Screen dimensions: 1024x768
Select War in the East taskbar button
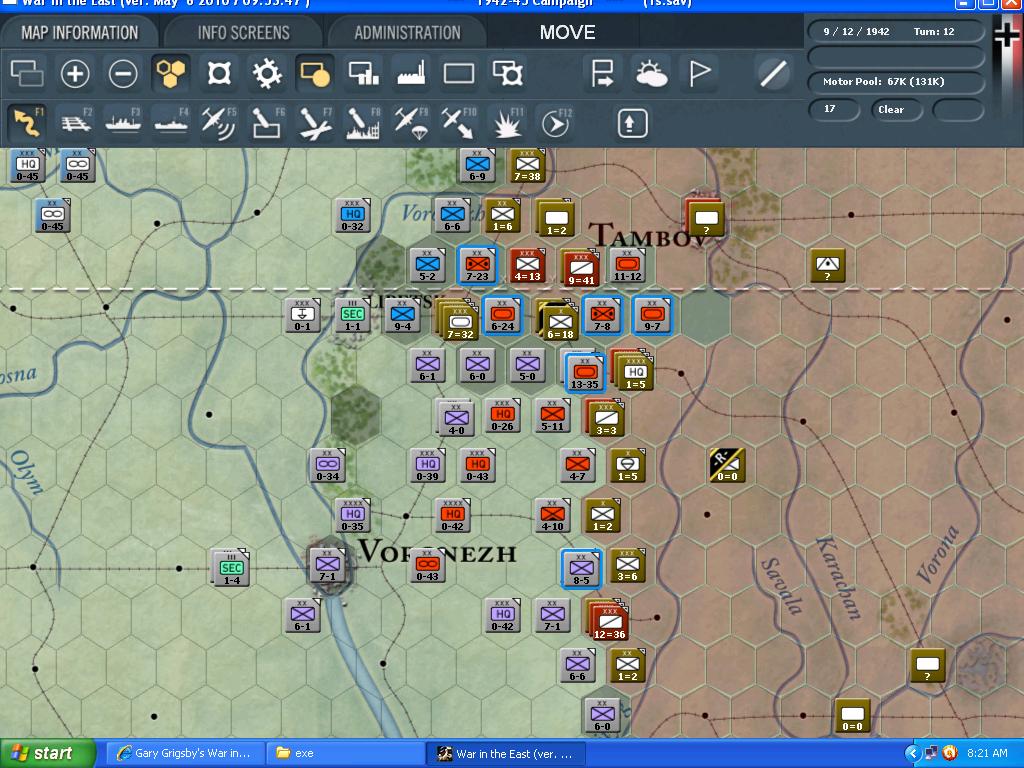coord(506,753)
